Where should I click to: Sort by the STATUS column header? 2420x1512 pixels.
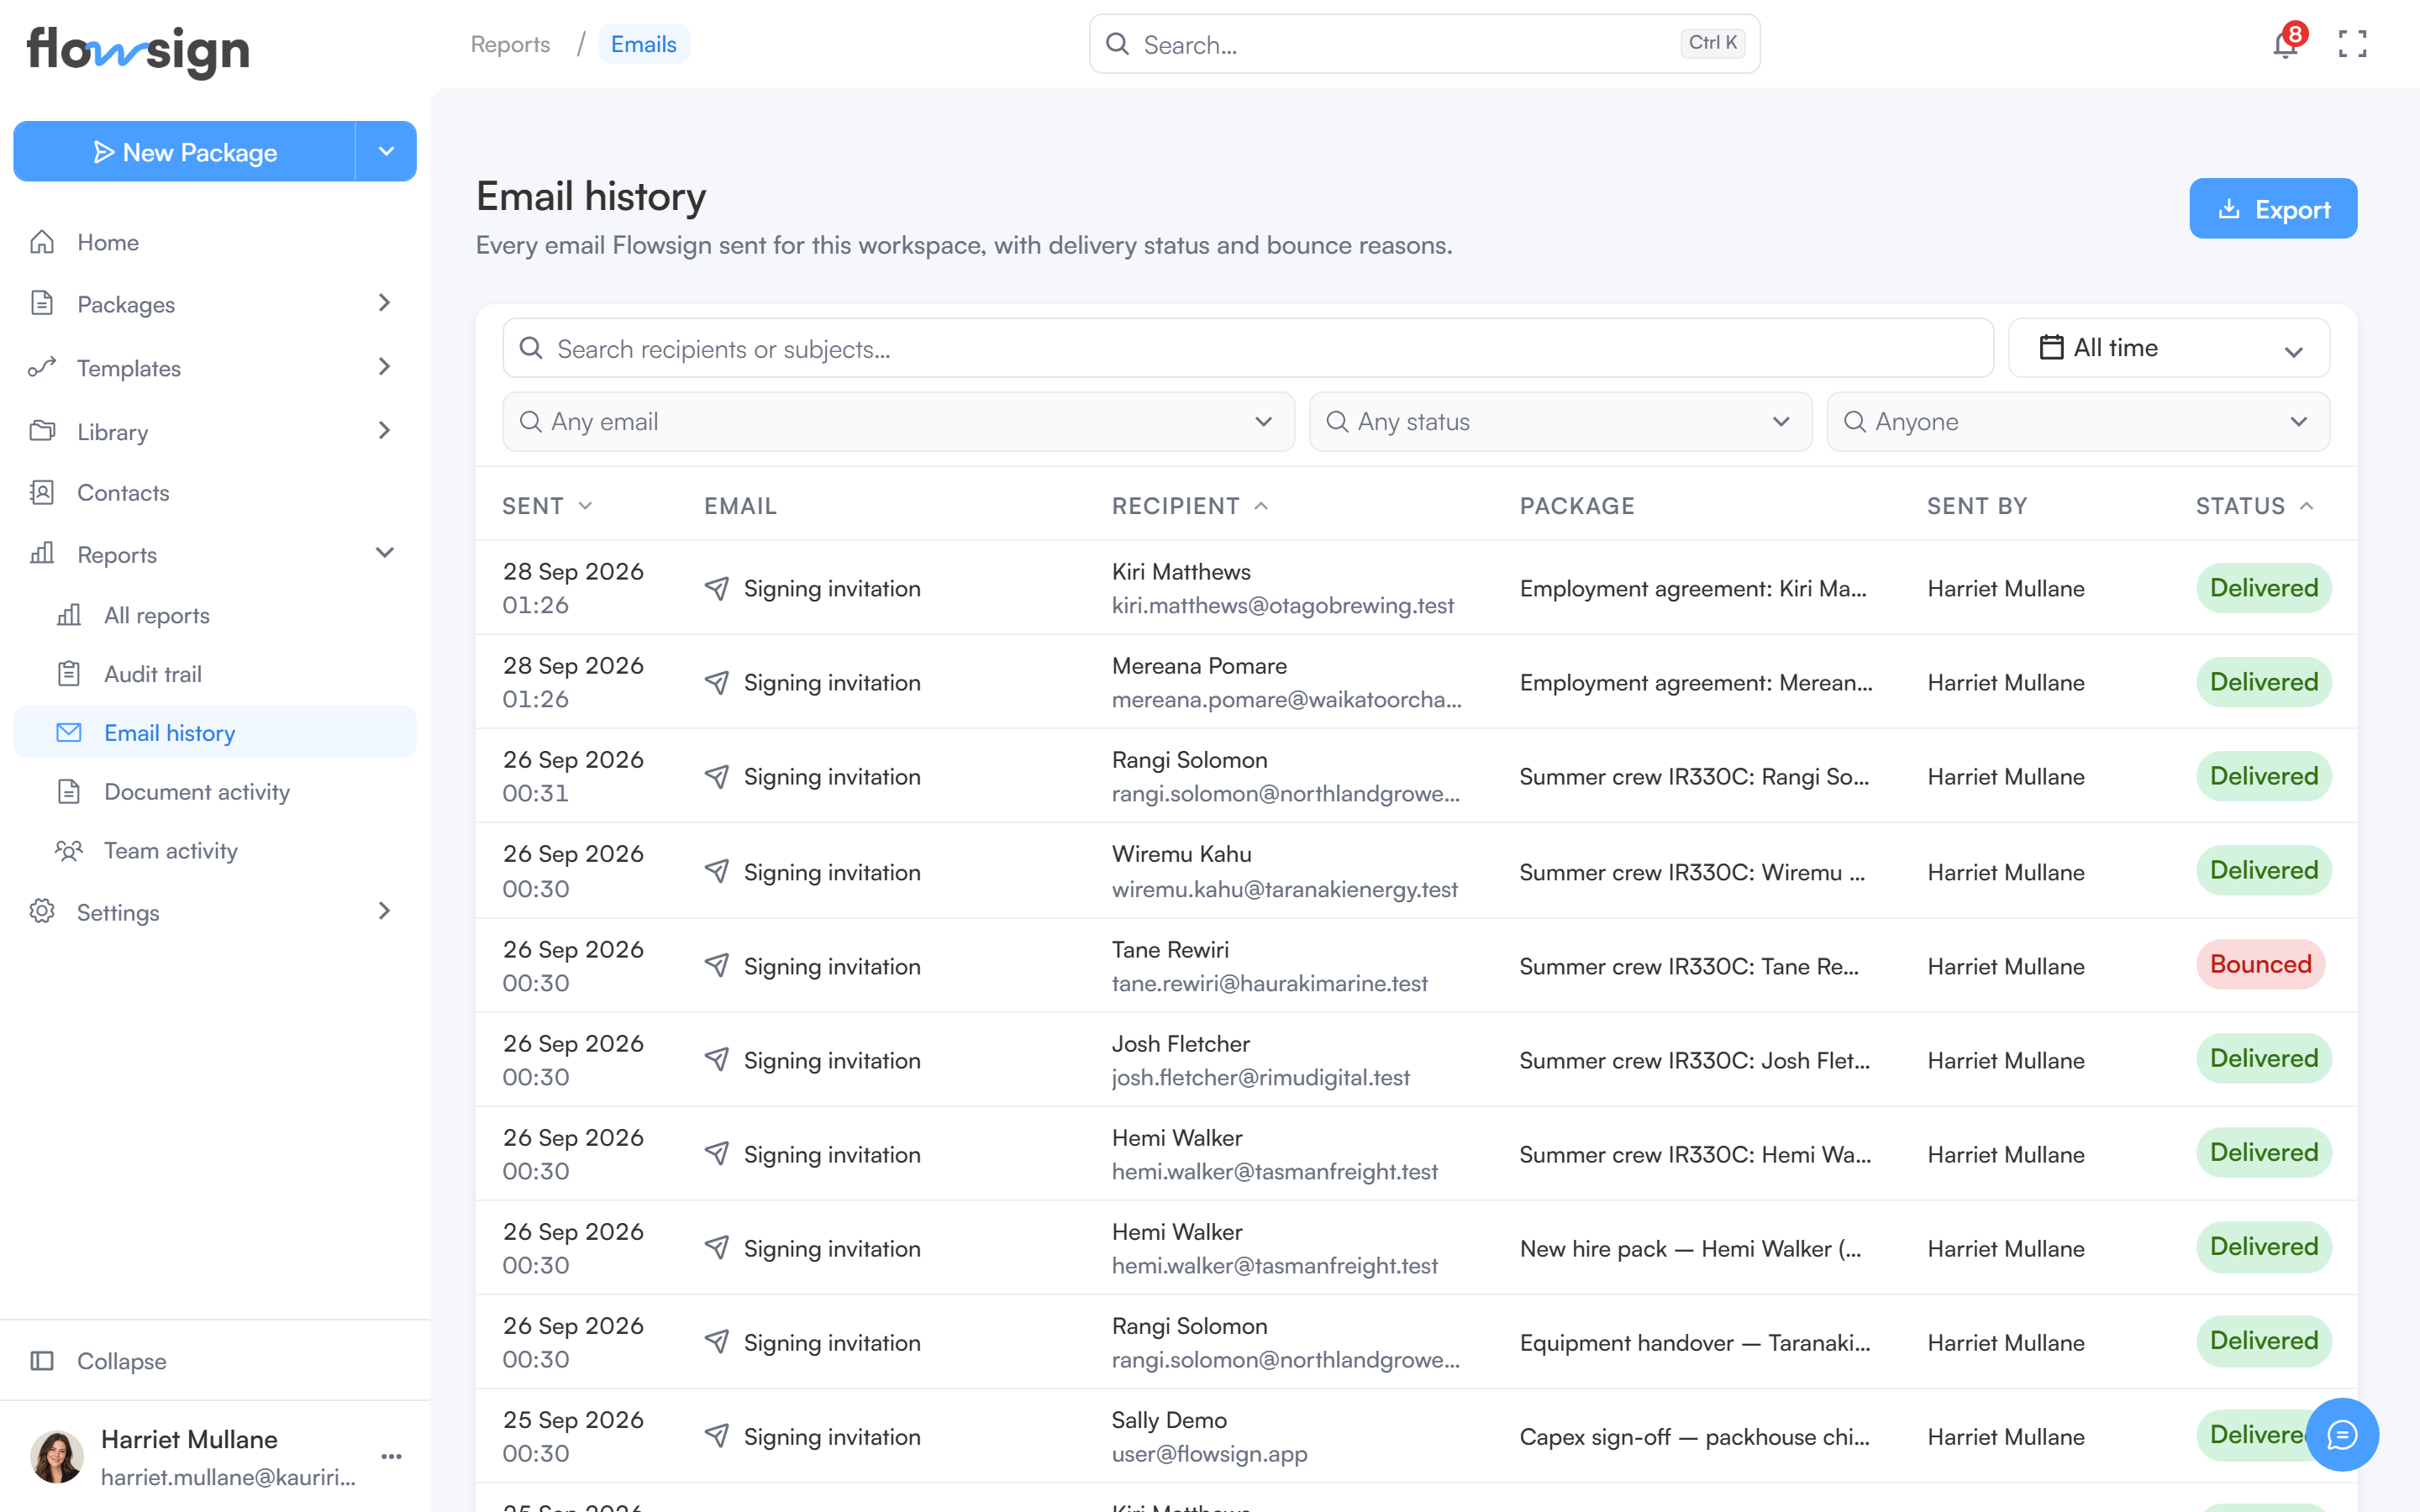coord(2254,506)
